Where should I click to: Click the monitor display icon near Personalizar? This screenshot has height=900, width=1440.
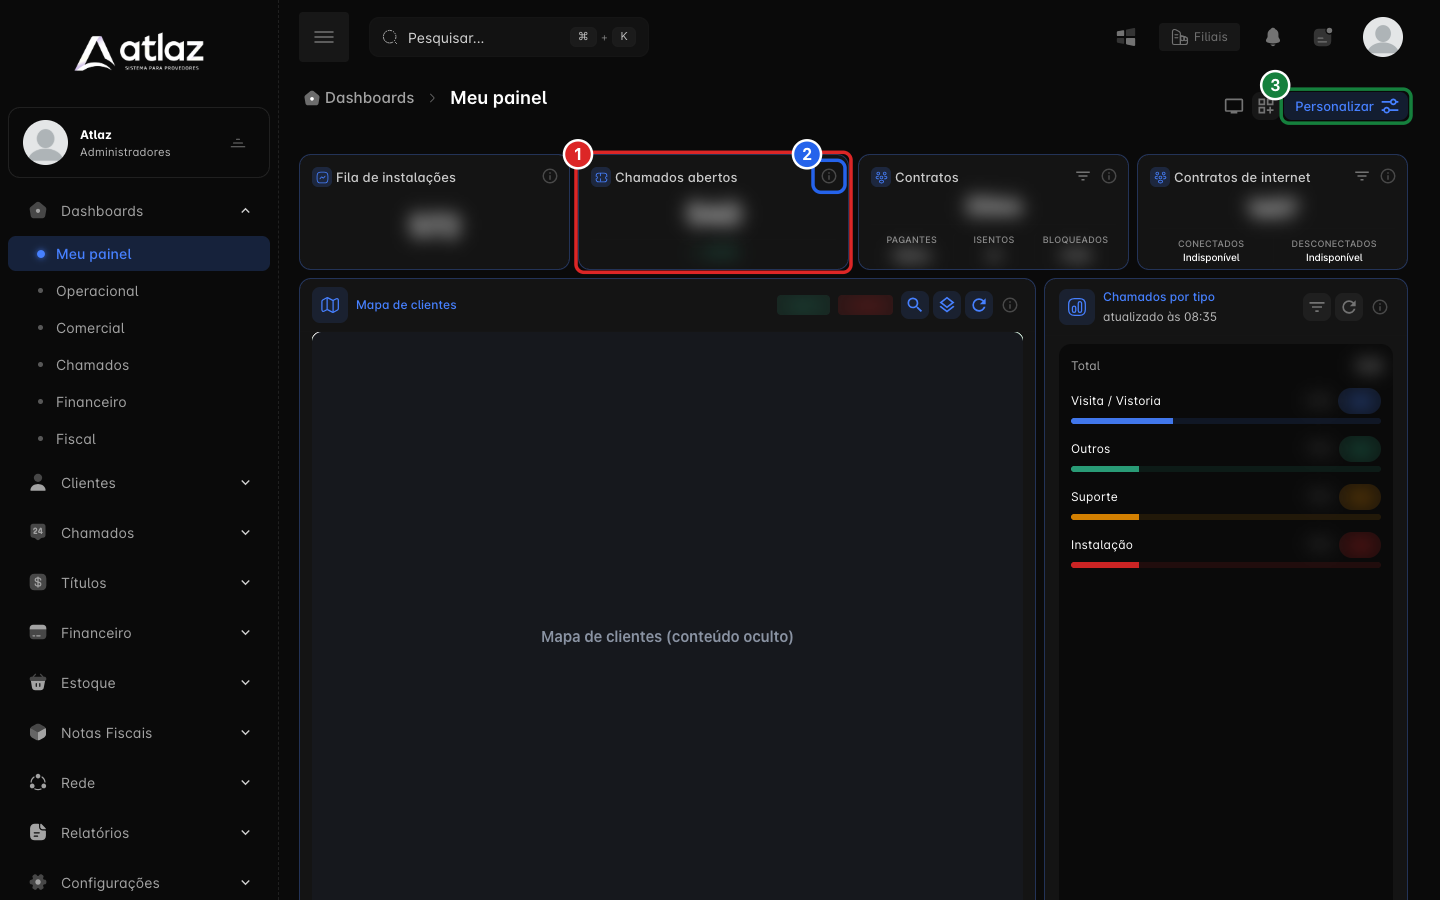point(1234,106)
